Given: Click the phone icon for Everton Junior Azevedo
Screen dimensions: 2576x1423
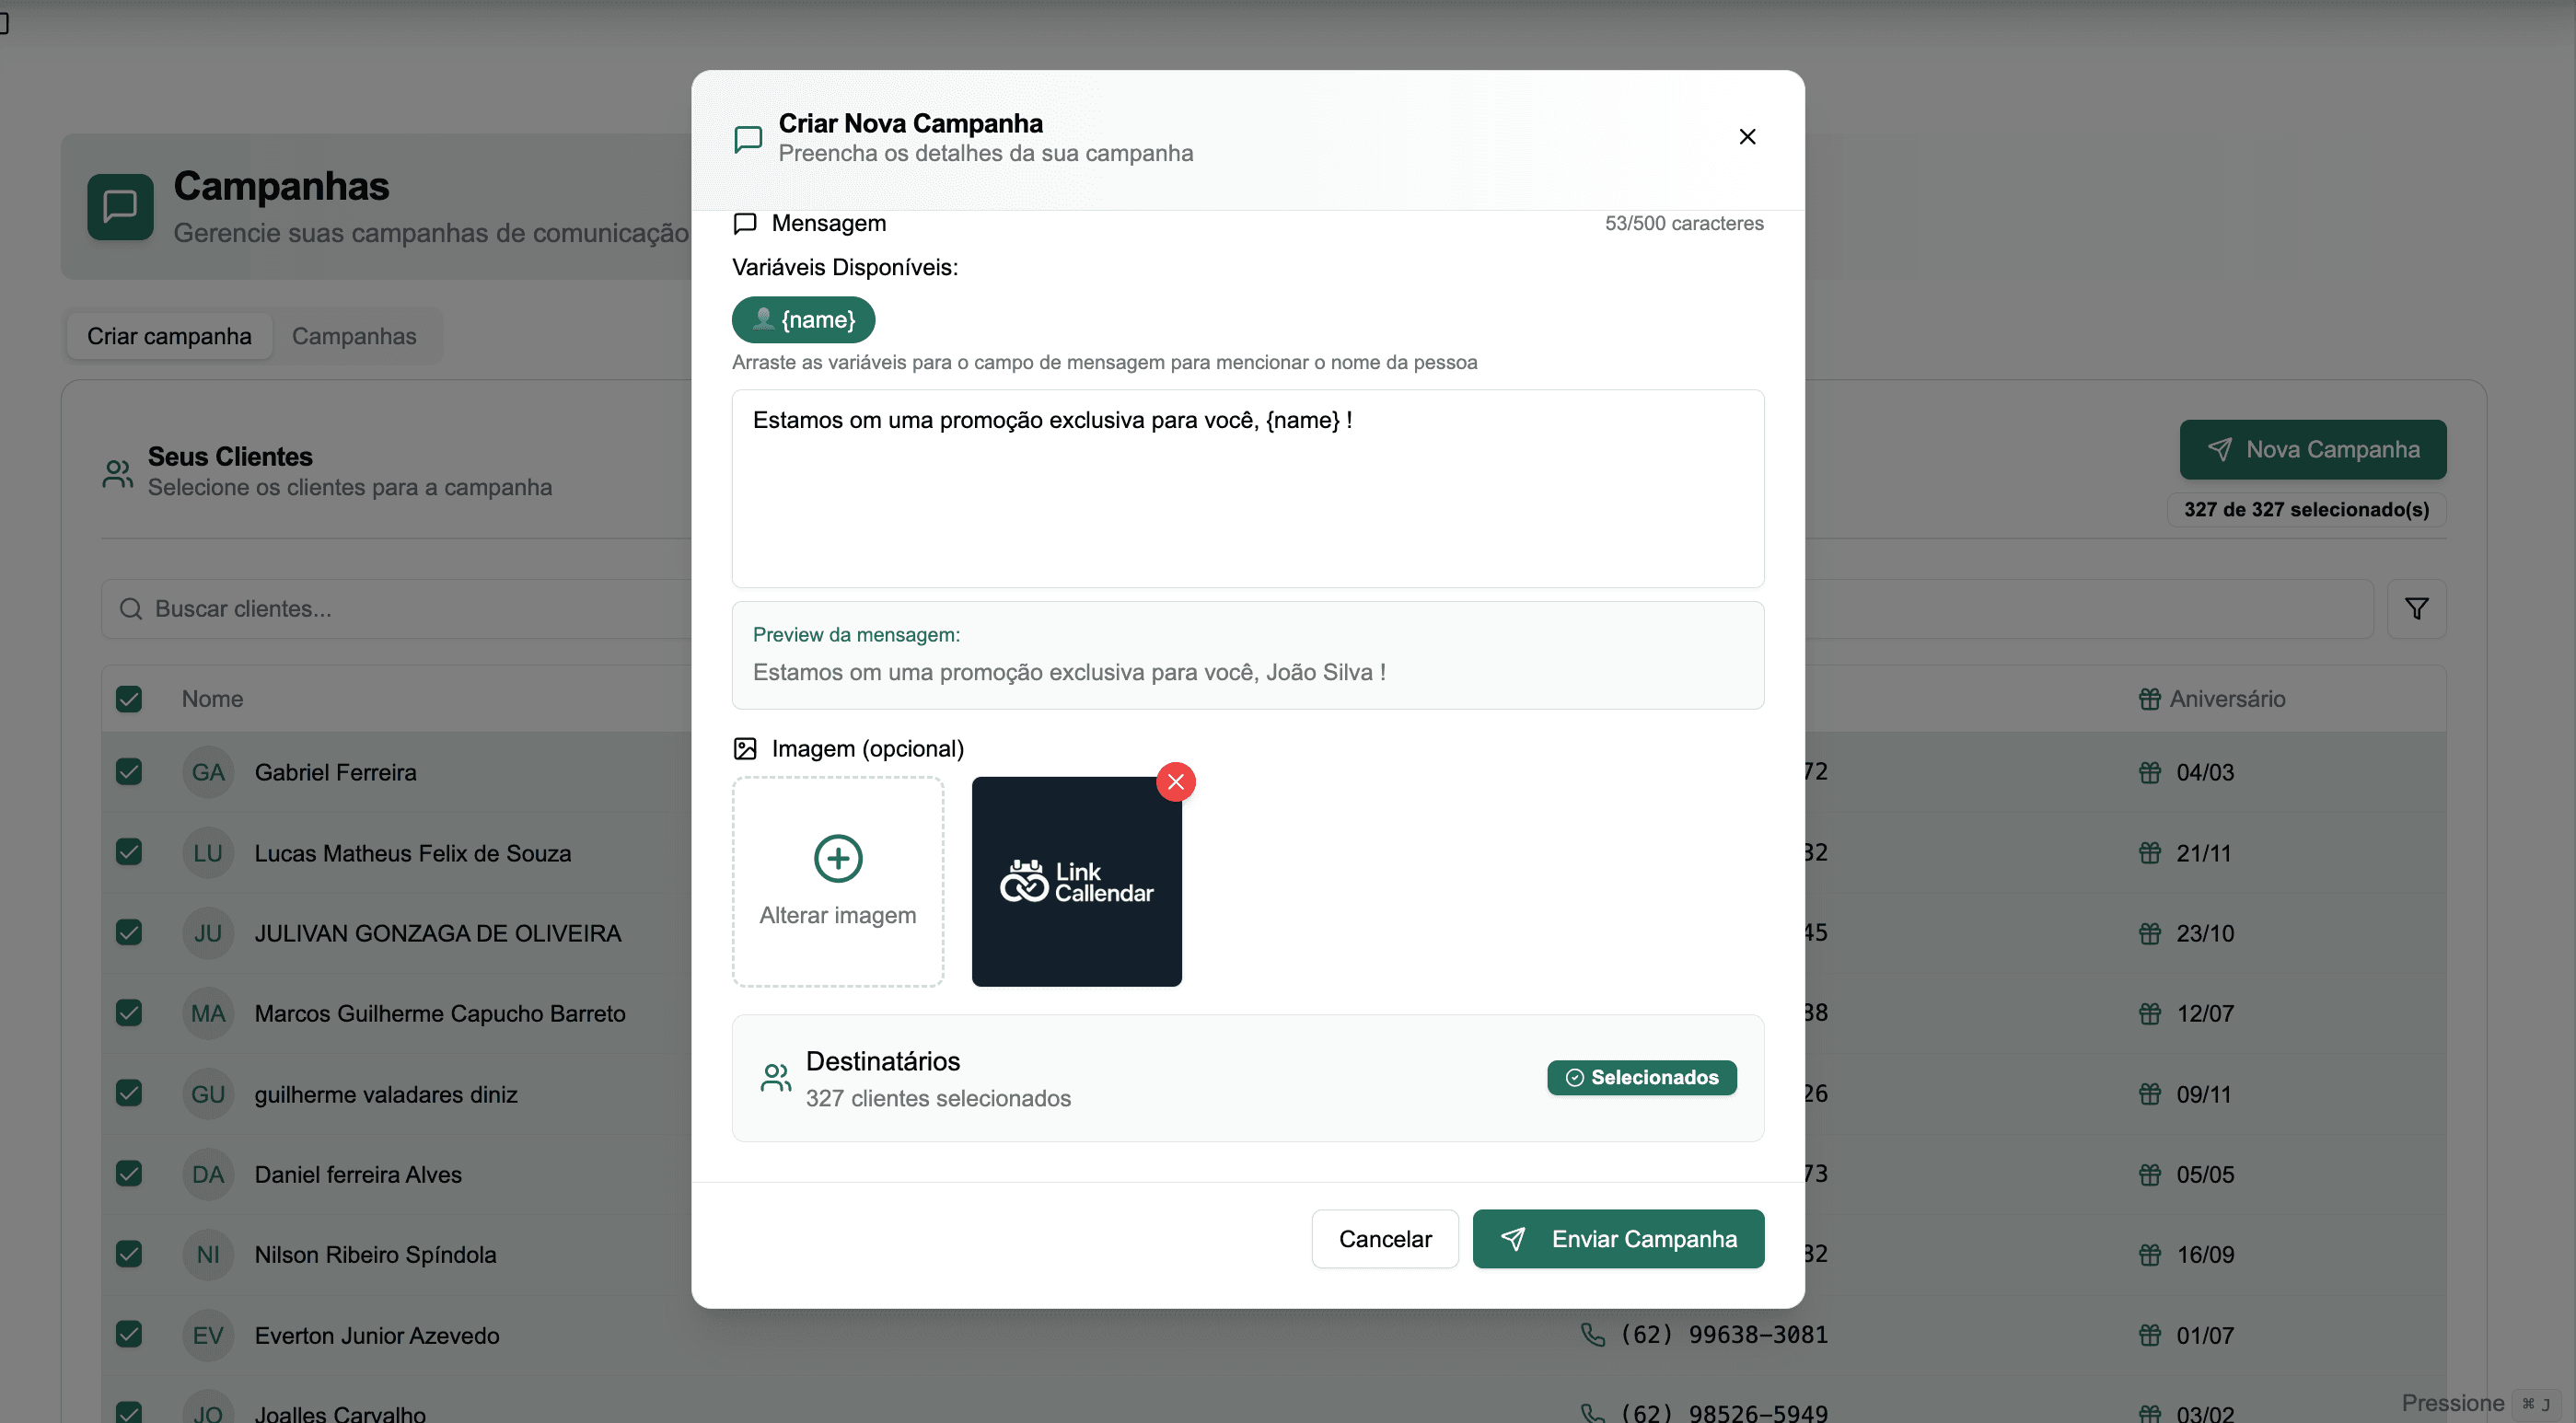Looking at the screenshot, I should (x=1592, y=1334).
